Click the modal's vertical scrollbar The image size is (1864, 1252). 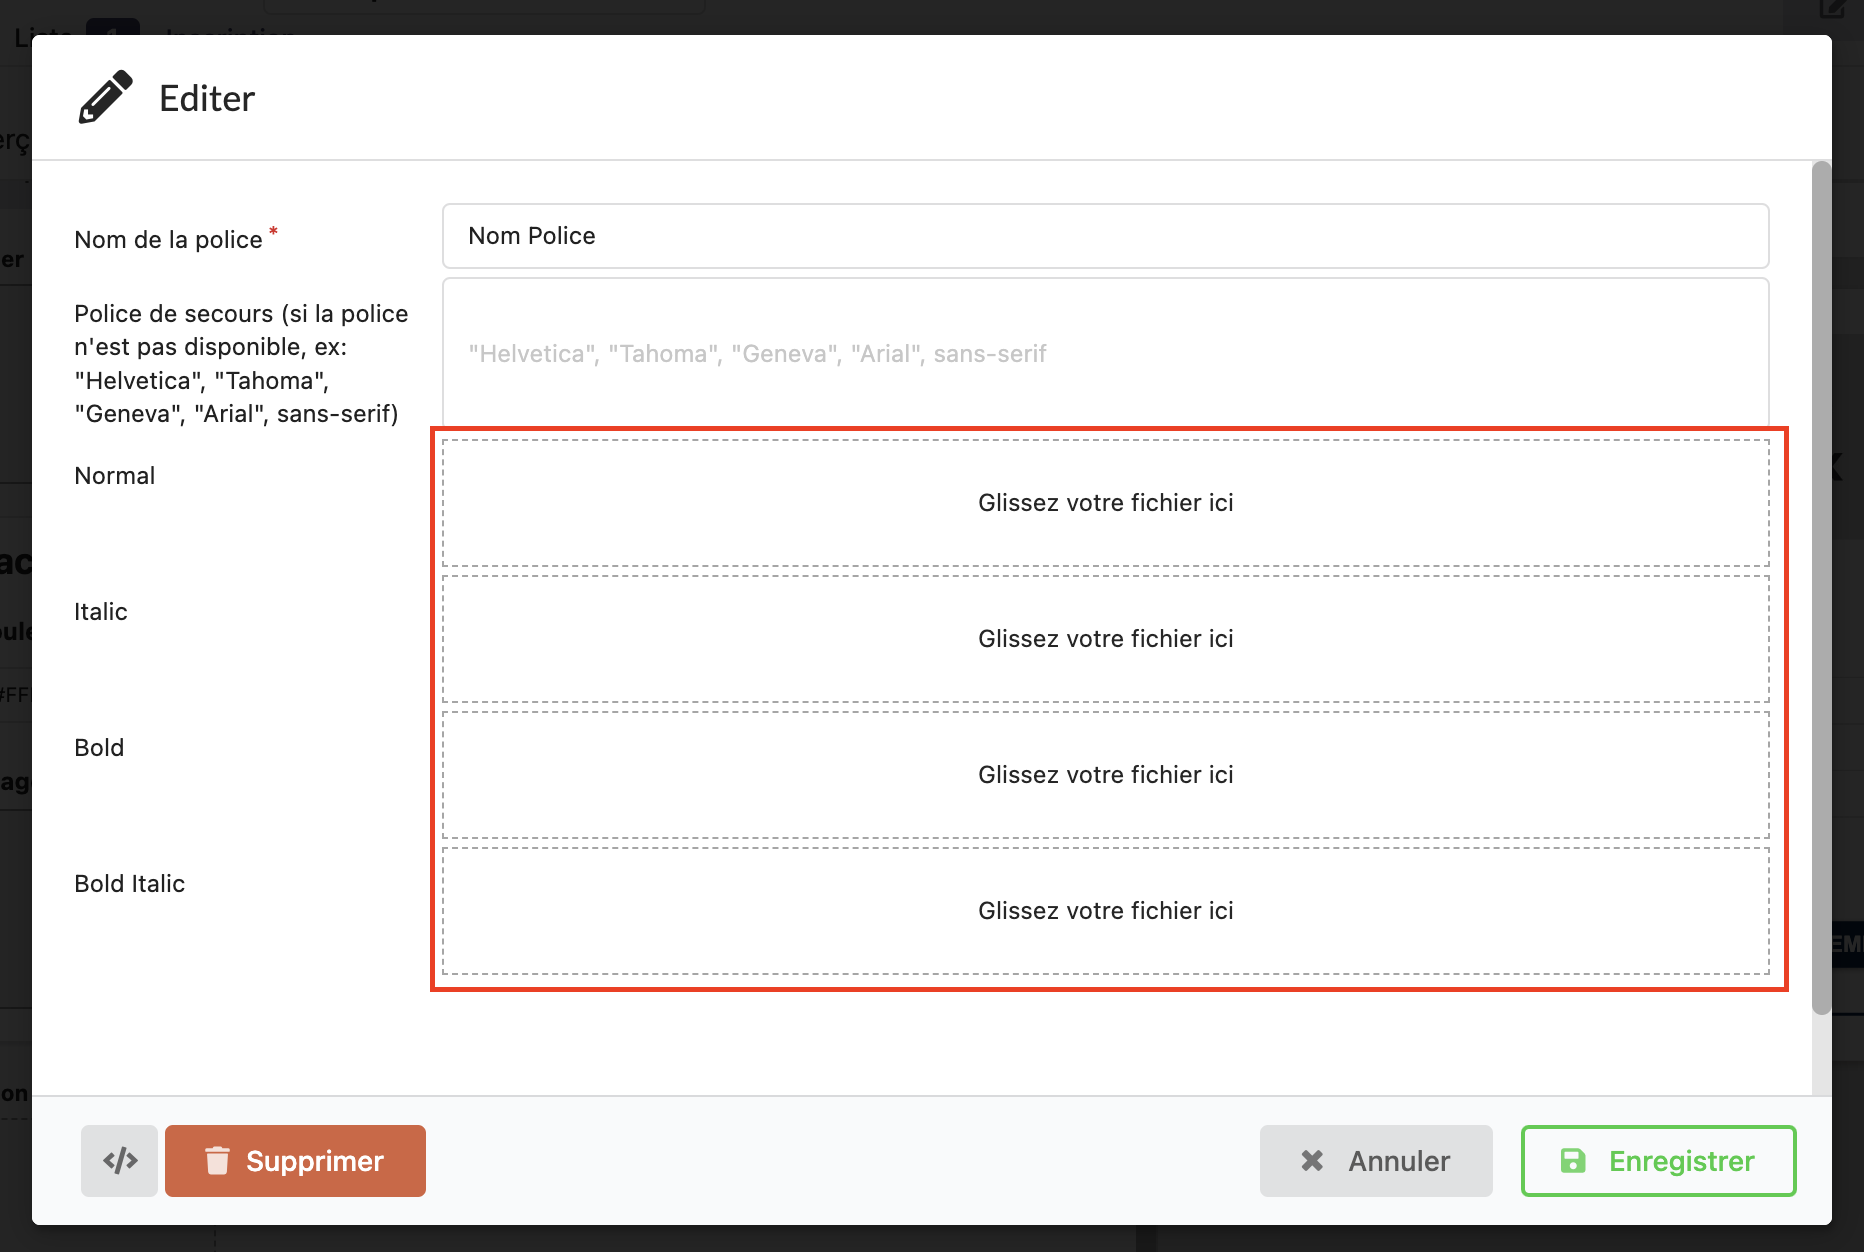(1821, 588)
